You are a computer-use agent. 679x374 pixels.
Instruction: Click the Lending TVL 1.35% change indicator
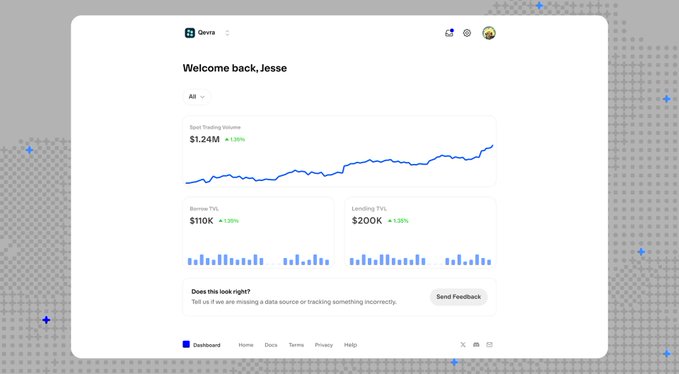[x=398, y=221]
